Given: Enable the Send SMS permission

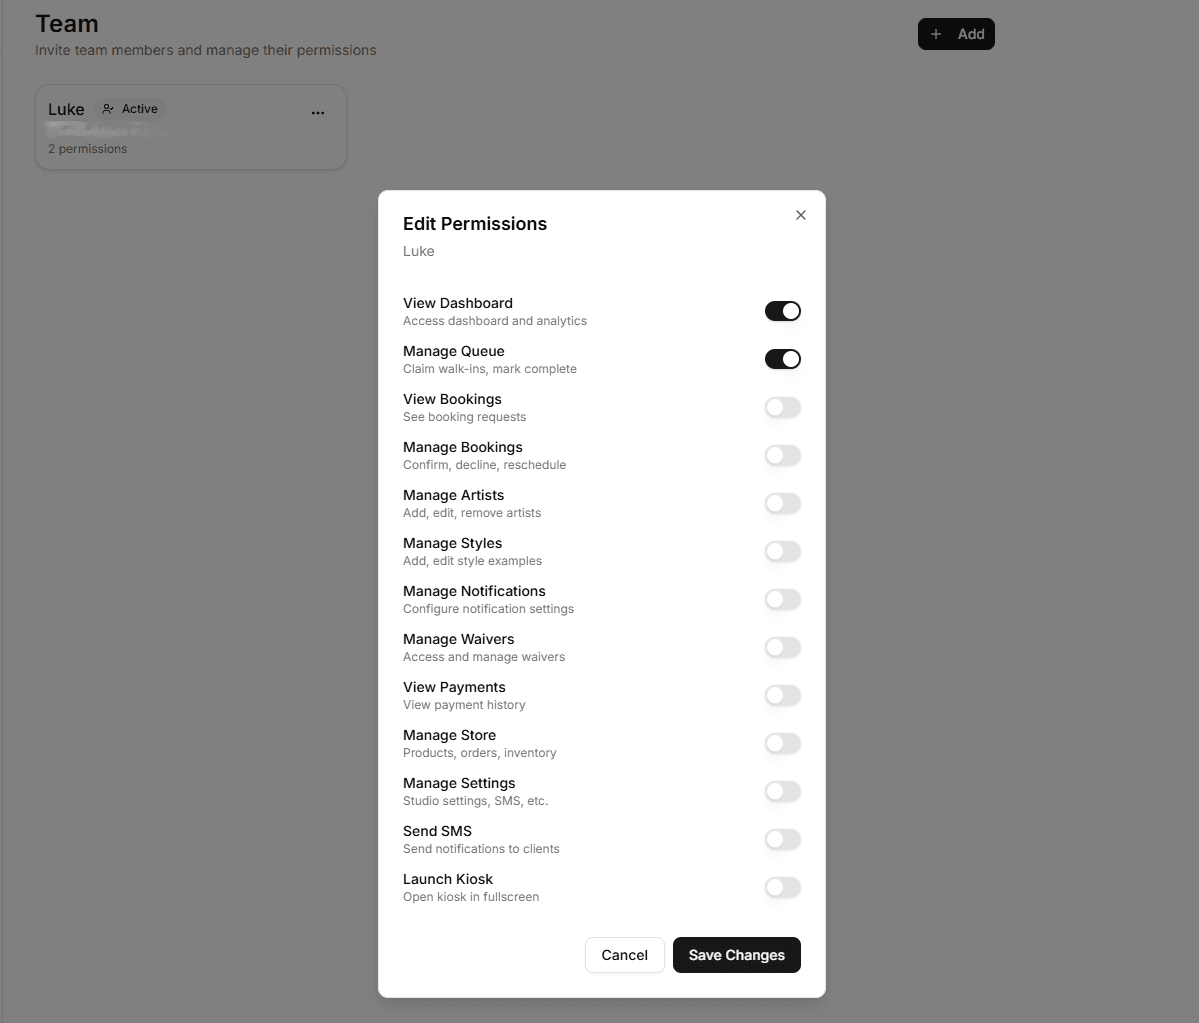Looking at the screenshot, I should [x=783, y=839].
